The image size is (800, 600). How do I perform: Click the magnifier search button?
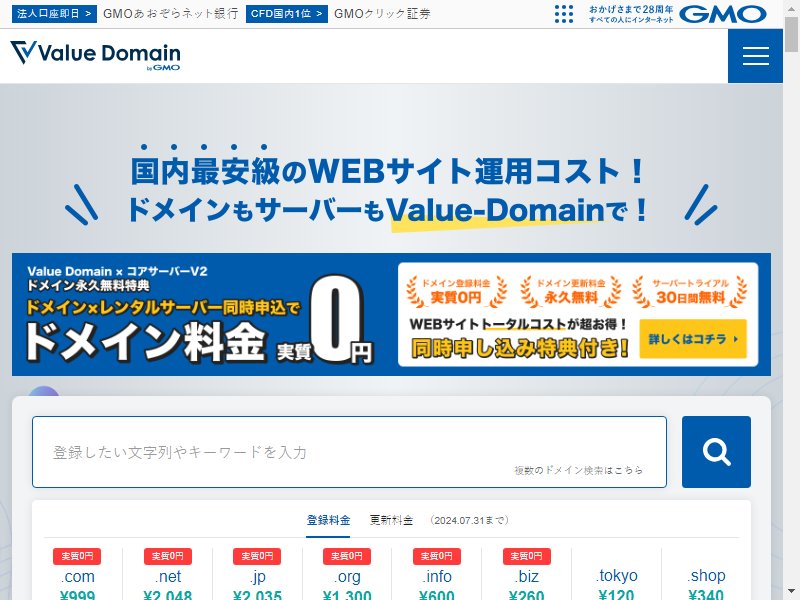716,452
